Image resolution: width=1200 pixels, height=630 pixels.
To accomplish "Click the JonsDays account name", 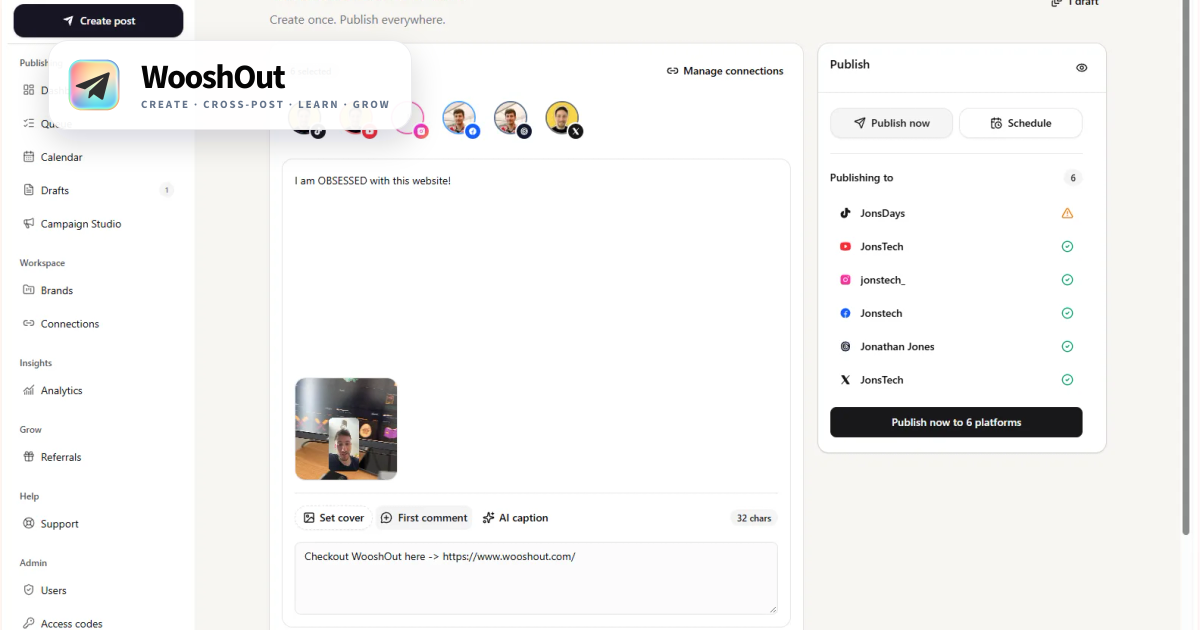I will [882, 213].
